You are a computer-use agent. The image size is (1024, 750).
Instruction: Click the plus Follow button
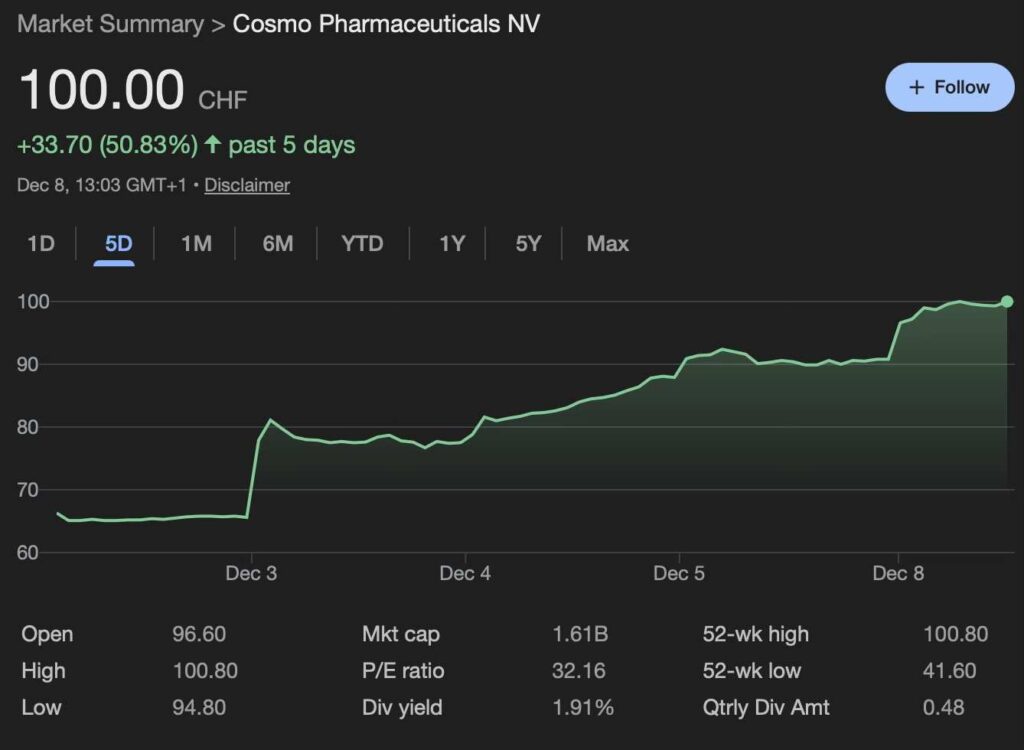(949, 88)
